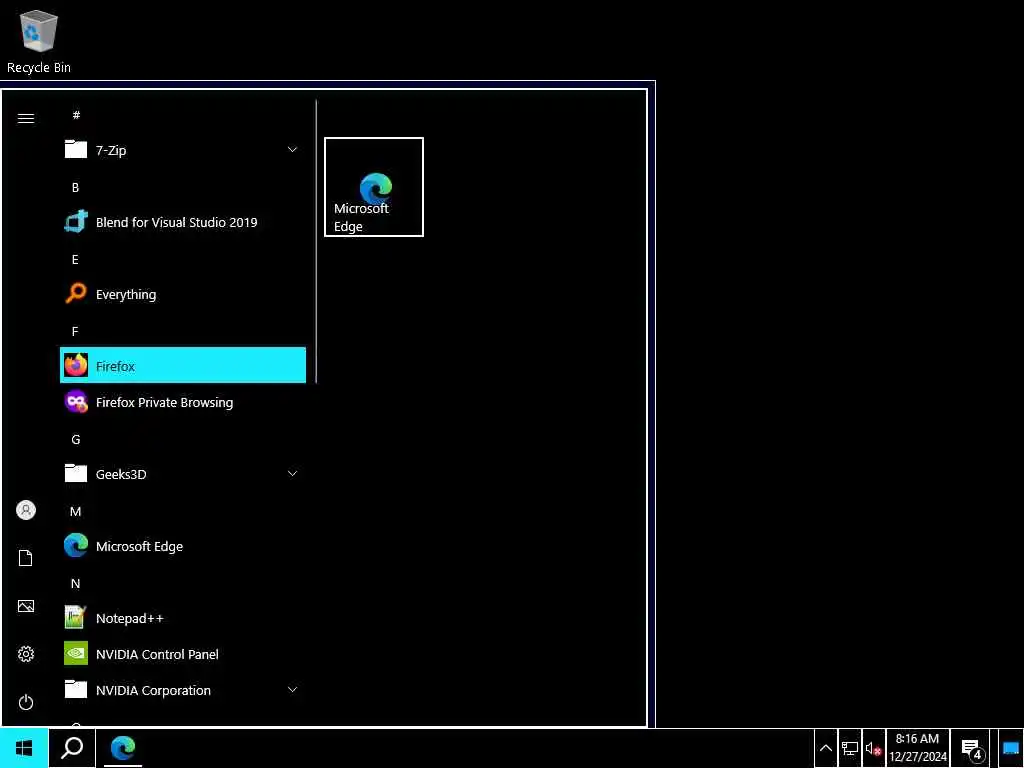Launch Microsoft Edge from the app list

click(183, 546)
